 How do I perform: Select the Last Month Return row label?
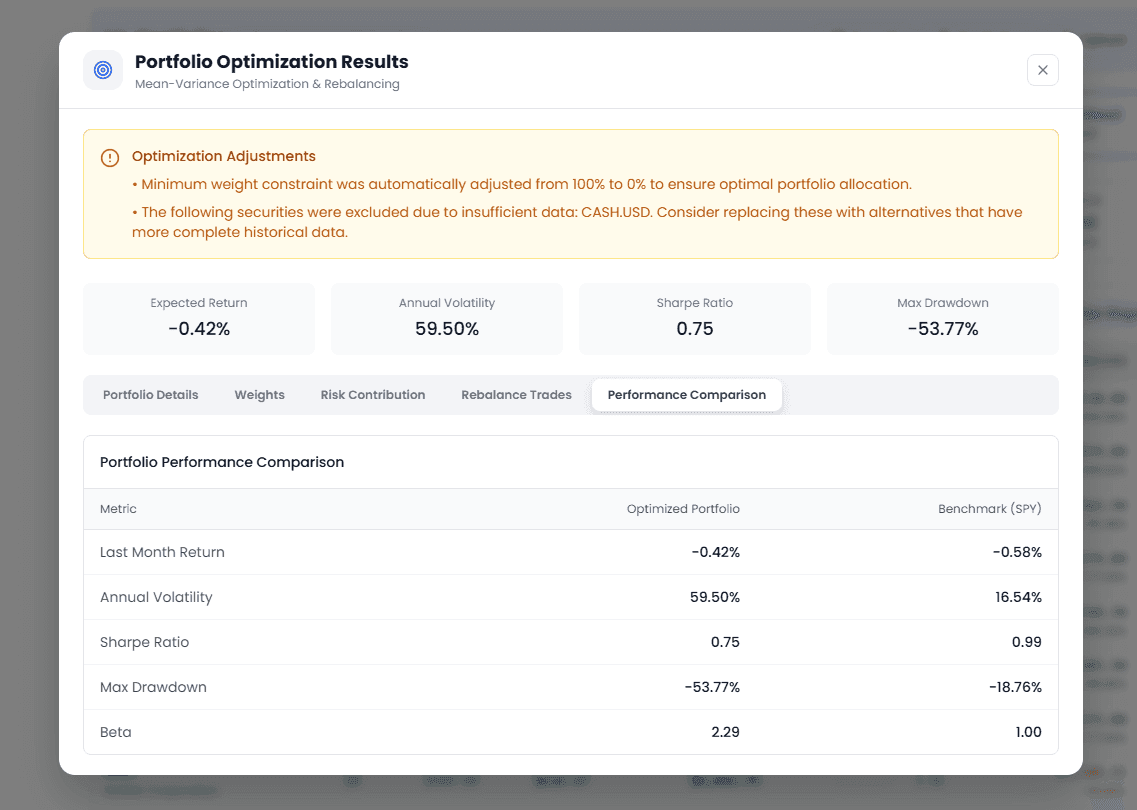(x=162, y=553)
